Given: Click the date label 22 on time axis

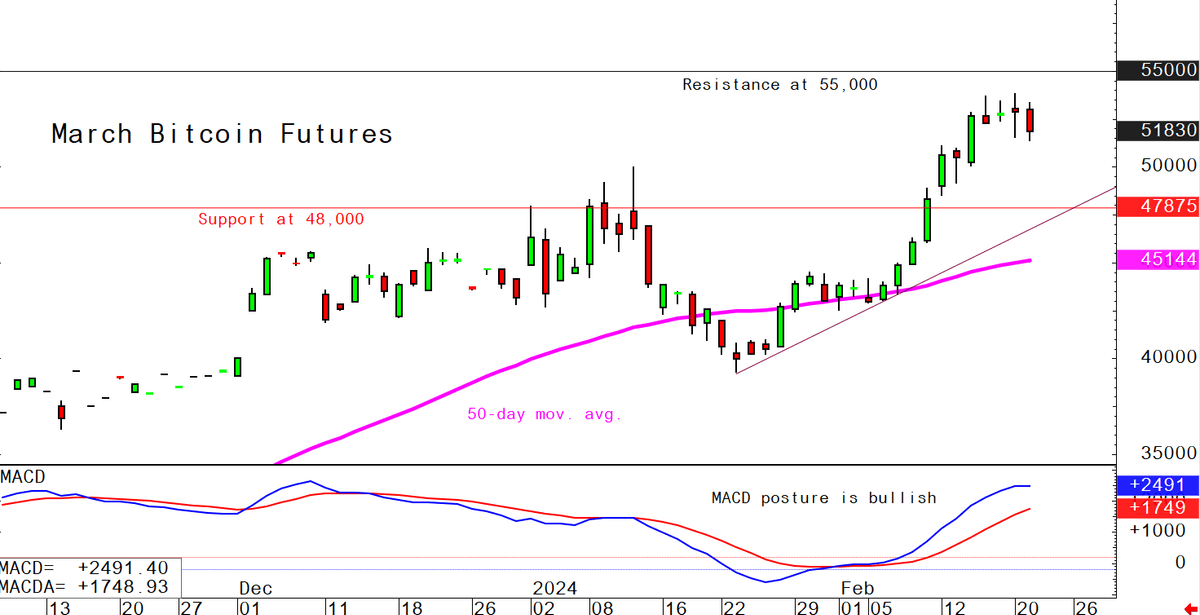Looking at the screenshot, I should (734, 606).
